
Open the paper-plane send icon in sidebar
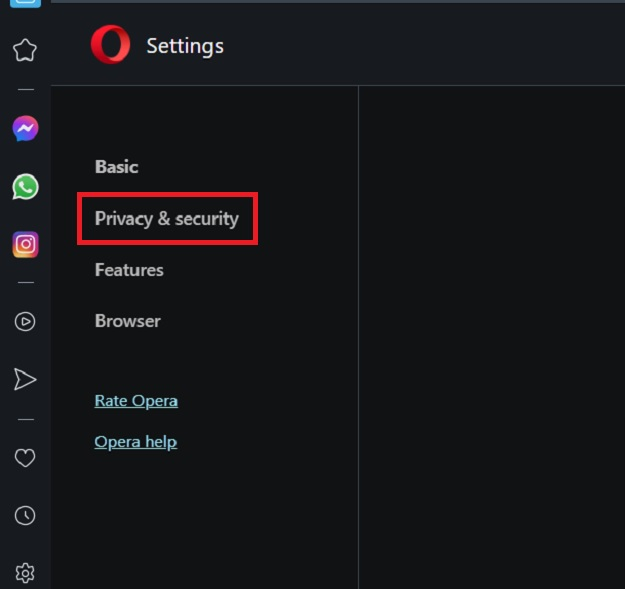pyautogui.click(x=25, y=379)
